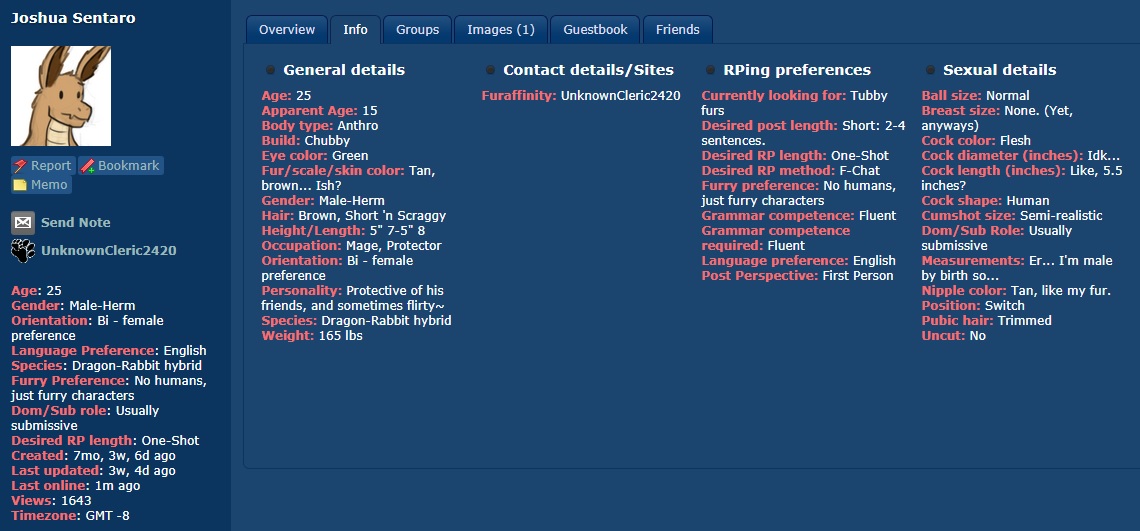The width and height of the screenshot is (1140, 531).
Task: Click Language preference: English in RPing preferences
Action: [799, 260]
